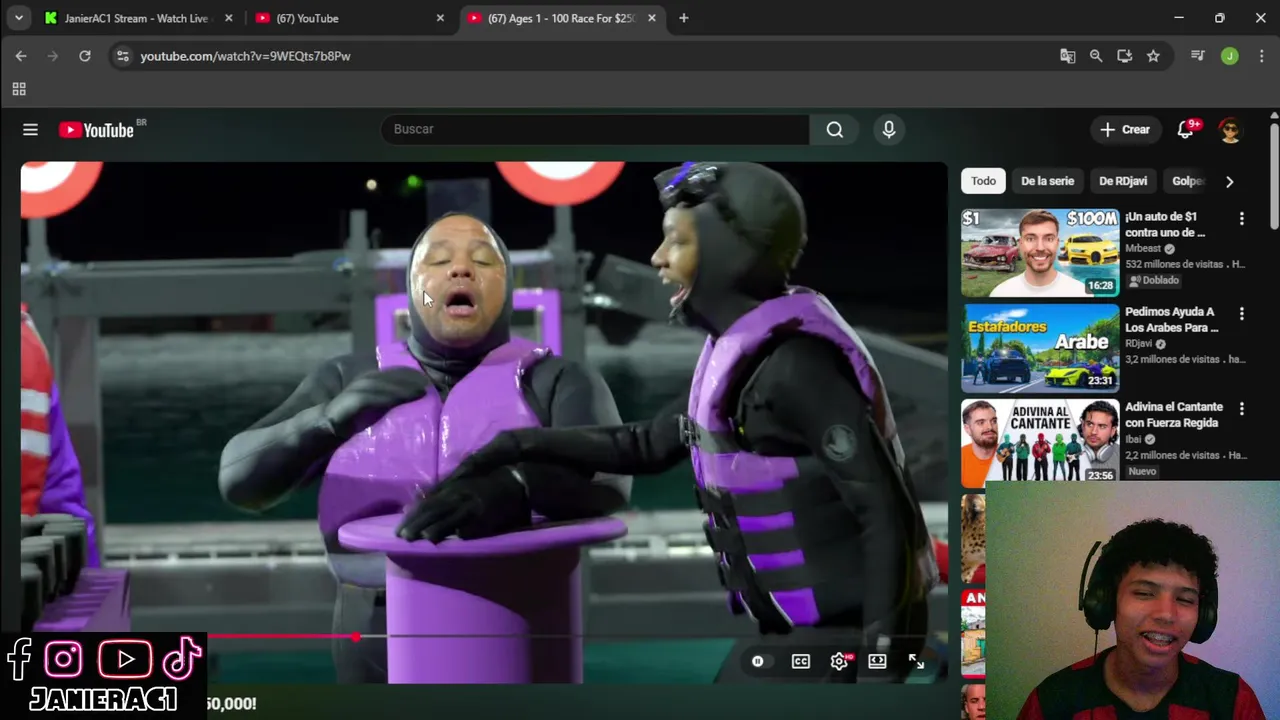The height and width of the screenshot is (720, 1280).
Task: Close the Ages 1 - 100 Race tab
Action: coord(652,18)
